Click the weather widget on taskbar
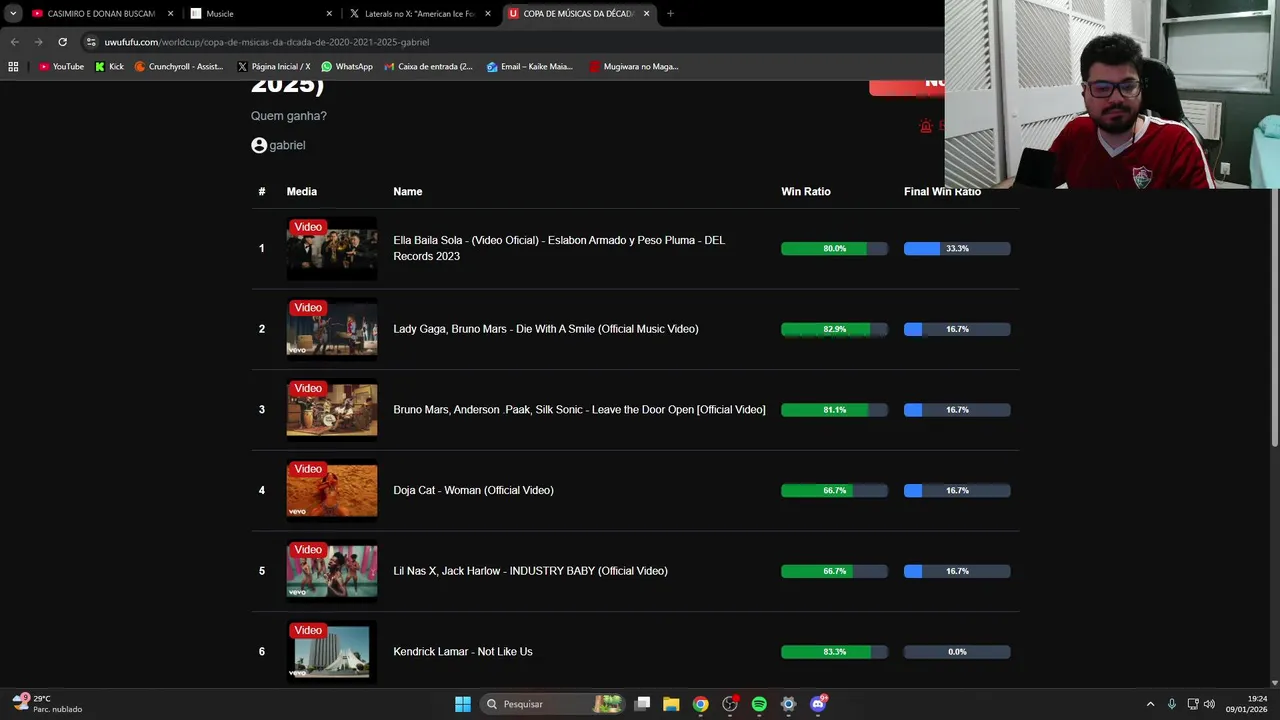Image resolution: width=1280 pixels, height=720 pixels. [x=48, y=704]
